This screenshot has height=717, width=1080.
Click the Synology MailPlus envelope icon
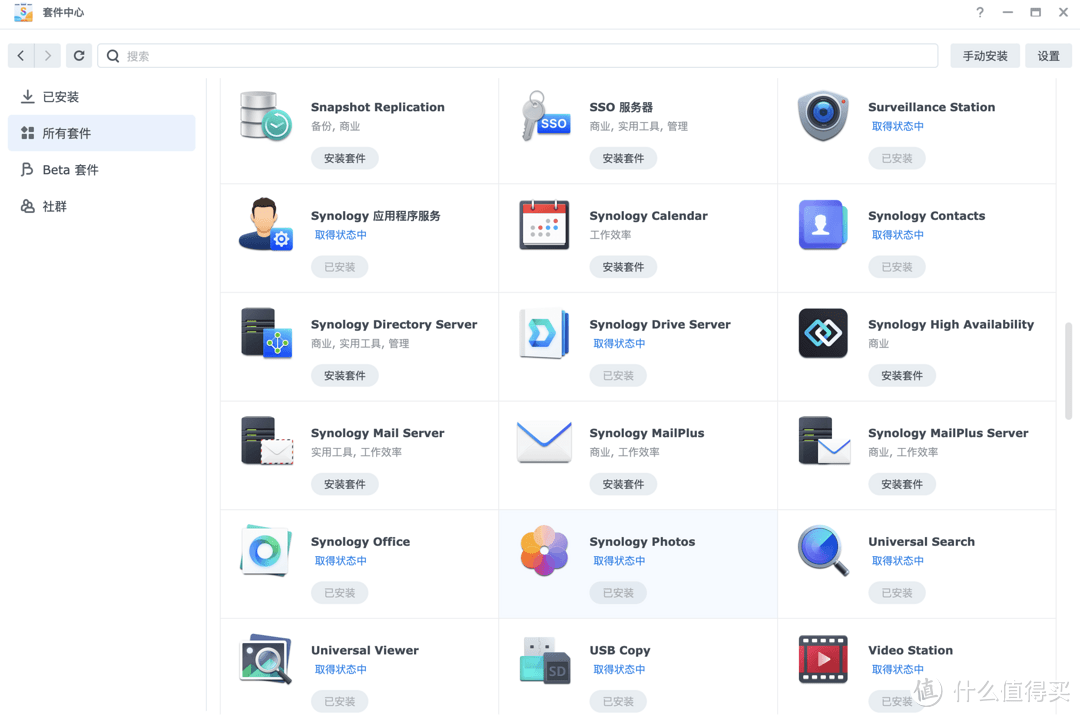(x=544, y=441)
